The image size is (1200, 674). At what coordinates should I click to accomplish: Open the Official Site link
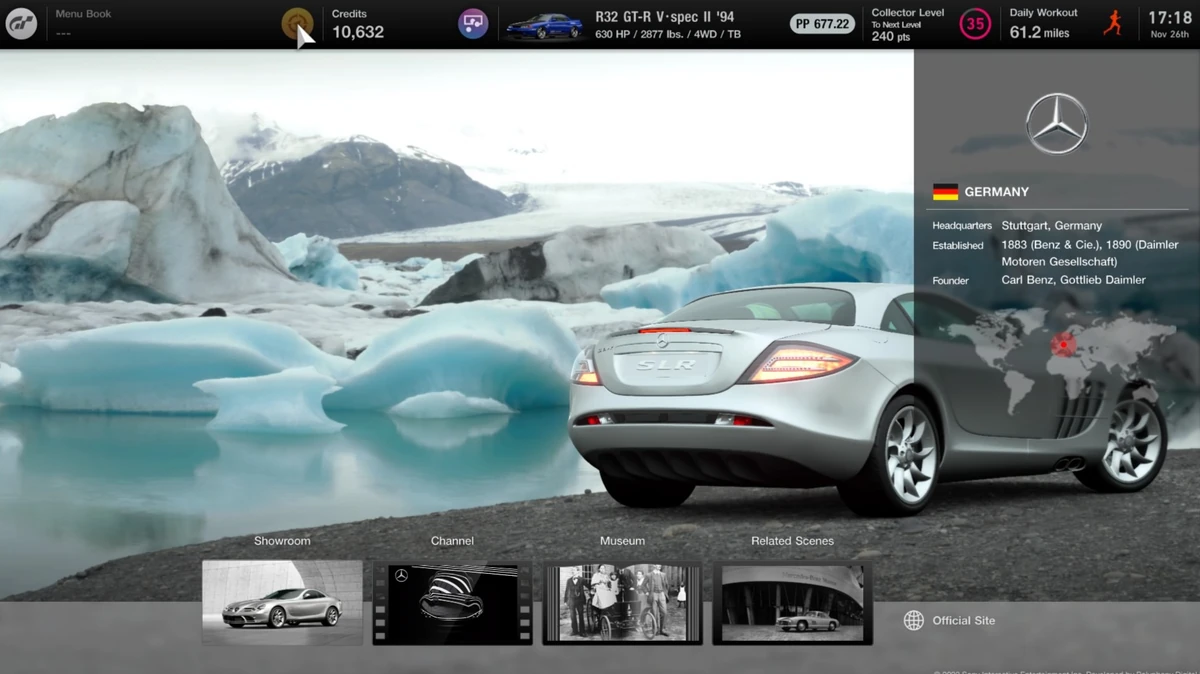tap(963, 620)
